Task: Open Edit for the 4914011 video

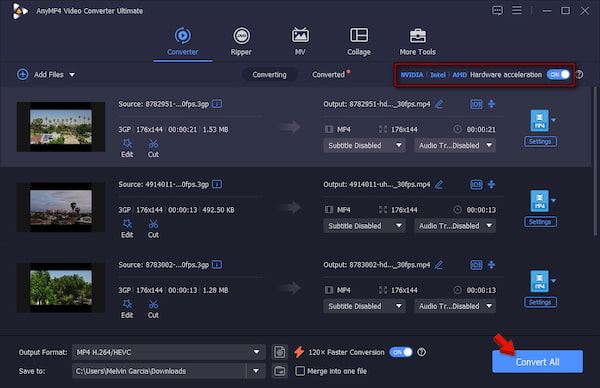Action: pos(127,228)
